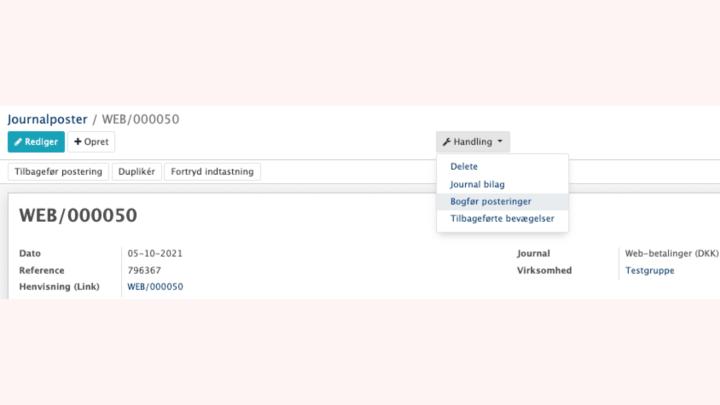Click the Opret create button
This screenshot has width=720, height=405.
tap(91, 142)
